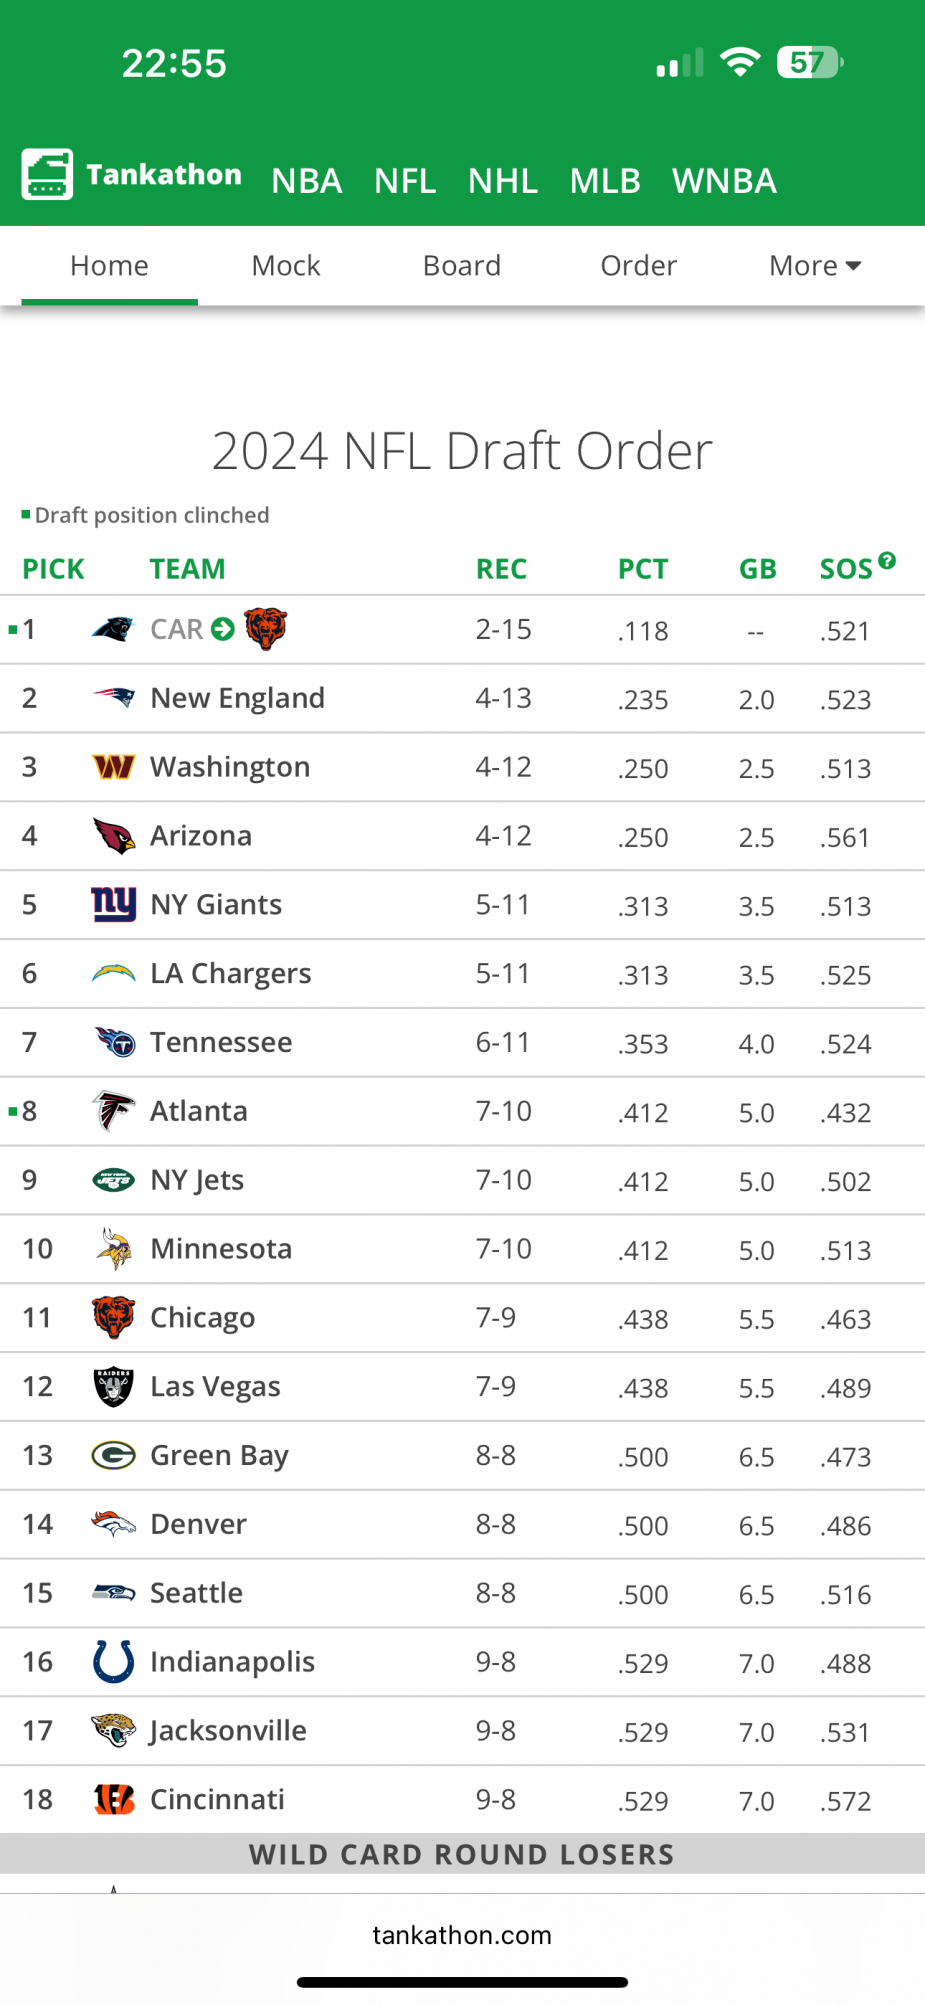Tap the Las Vegas Raiders shield logo
This screenshot has width=925, height=2005.
(113, 1386)
